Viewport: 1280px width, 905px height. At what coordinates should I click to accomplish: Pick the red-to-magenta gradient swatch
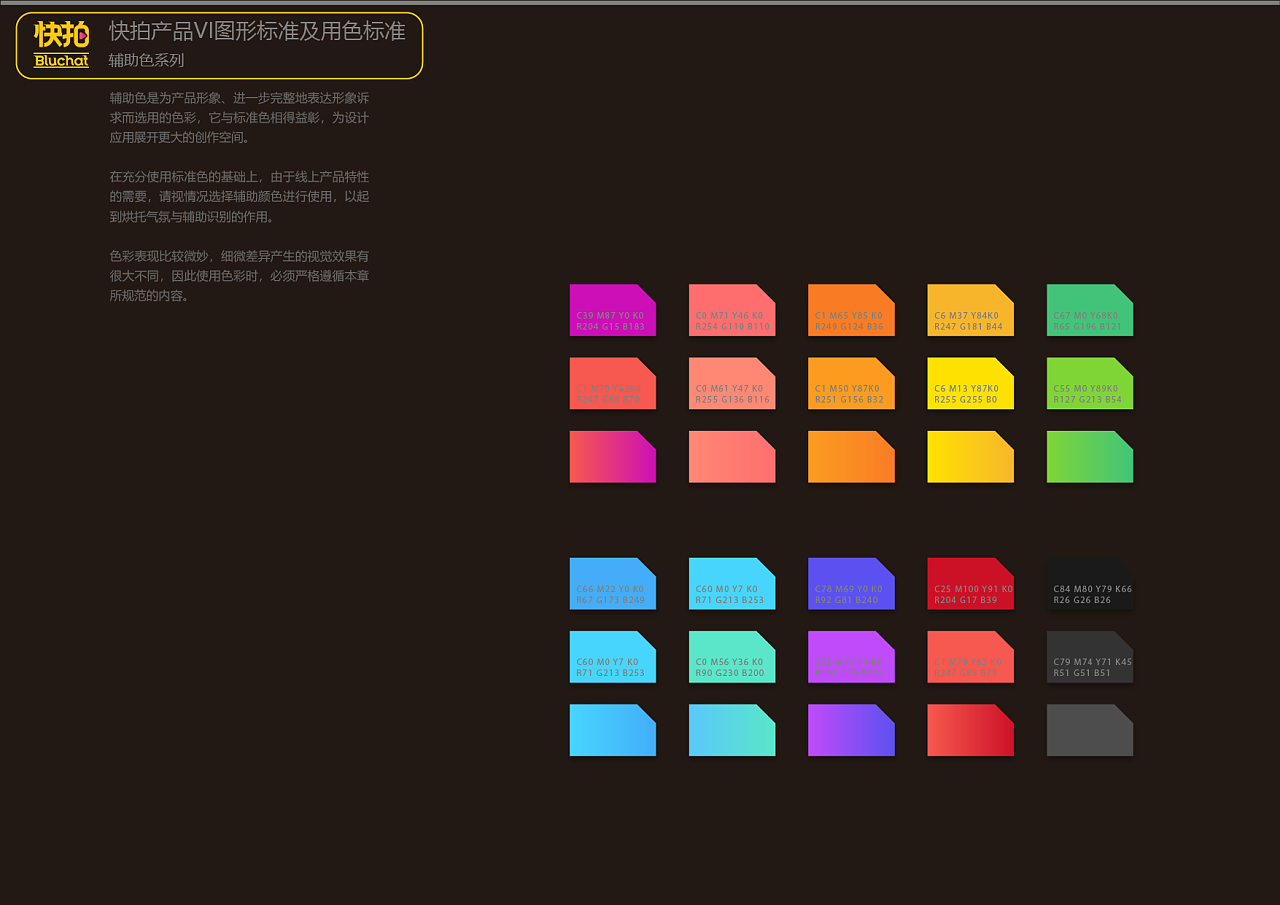pyautogui.click(x=612, y=457)
